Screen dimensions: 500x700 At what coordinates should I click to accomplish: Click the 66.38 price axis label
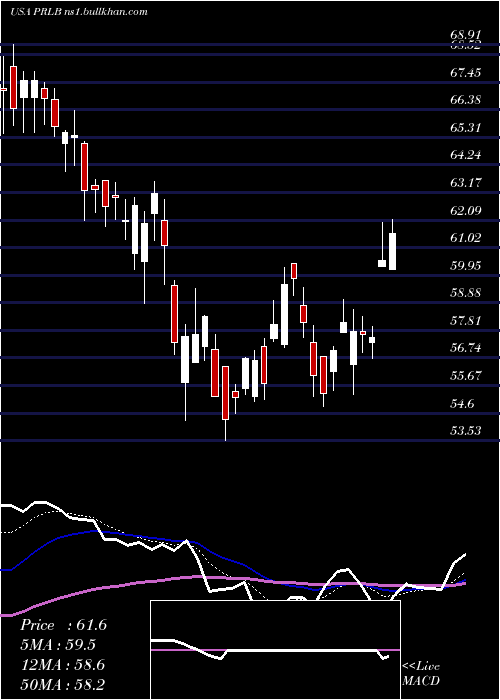(467, 100)
